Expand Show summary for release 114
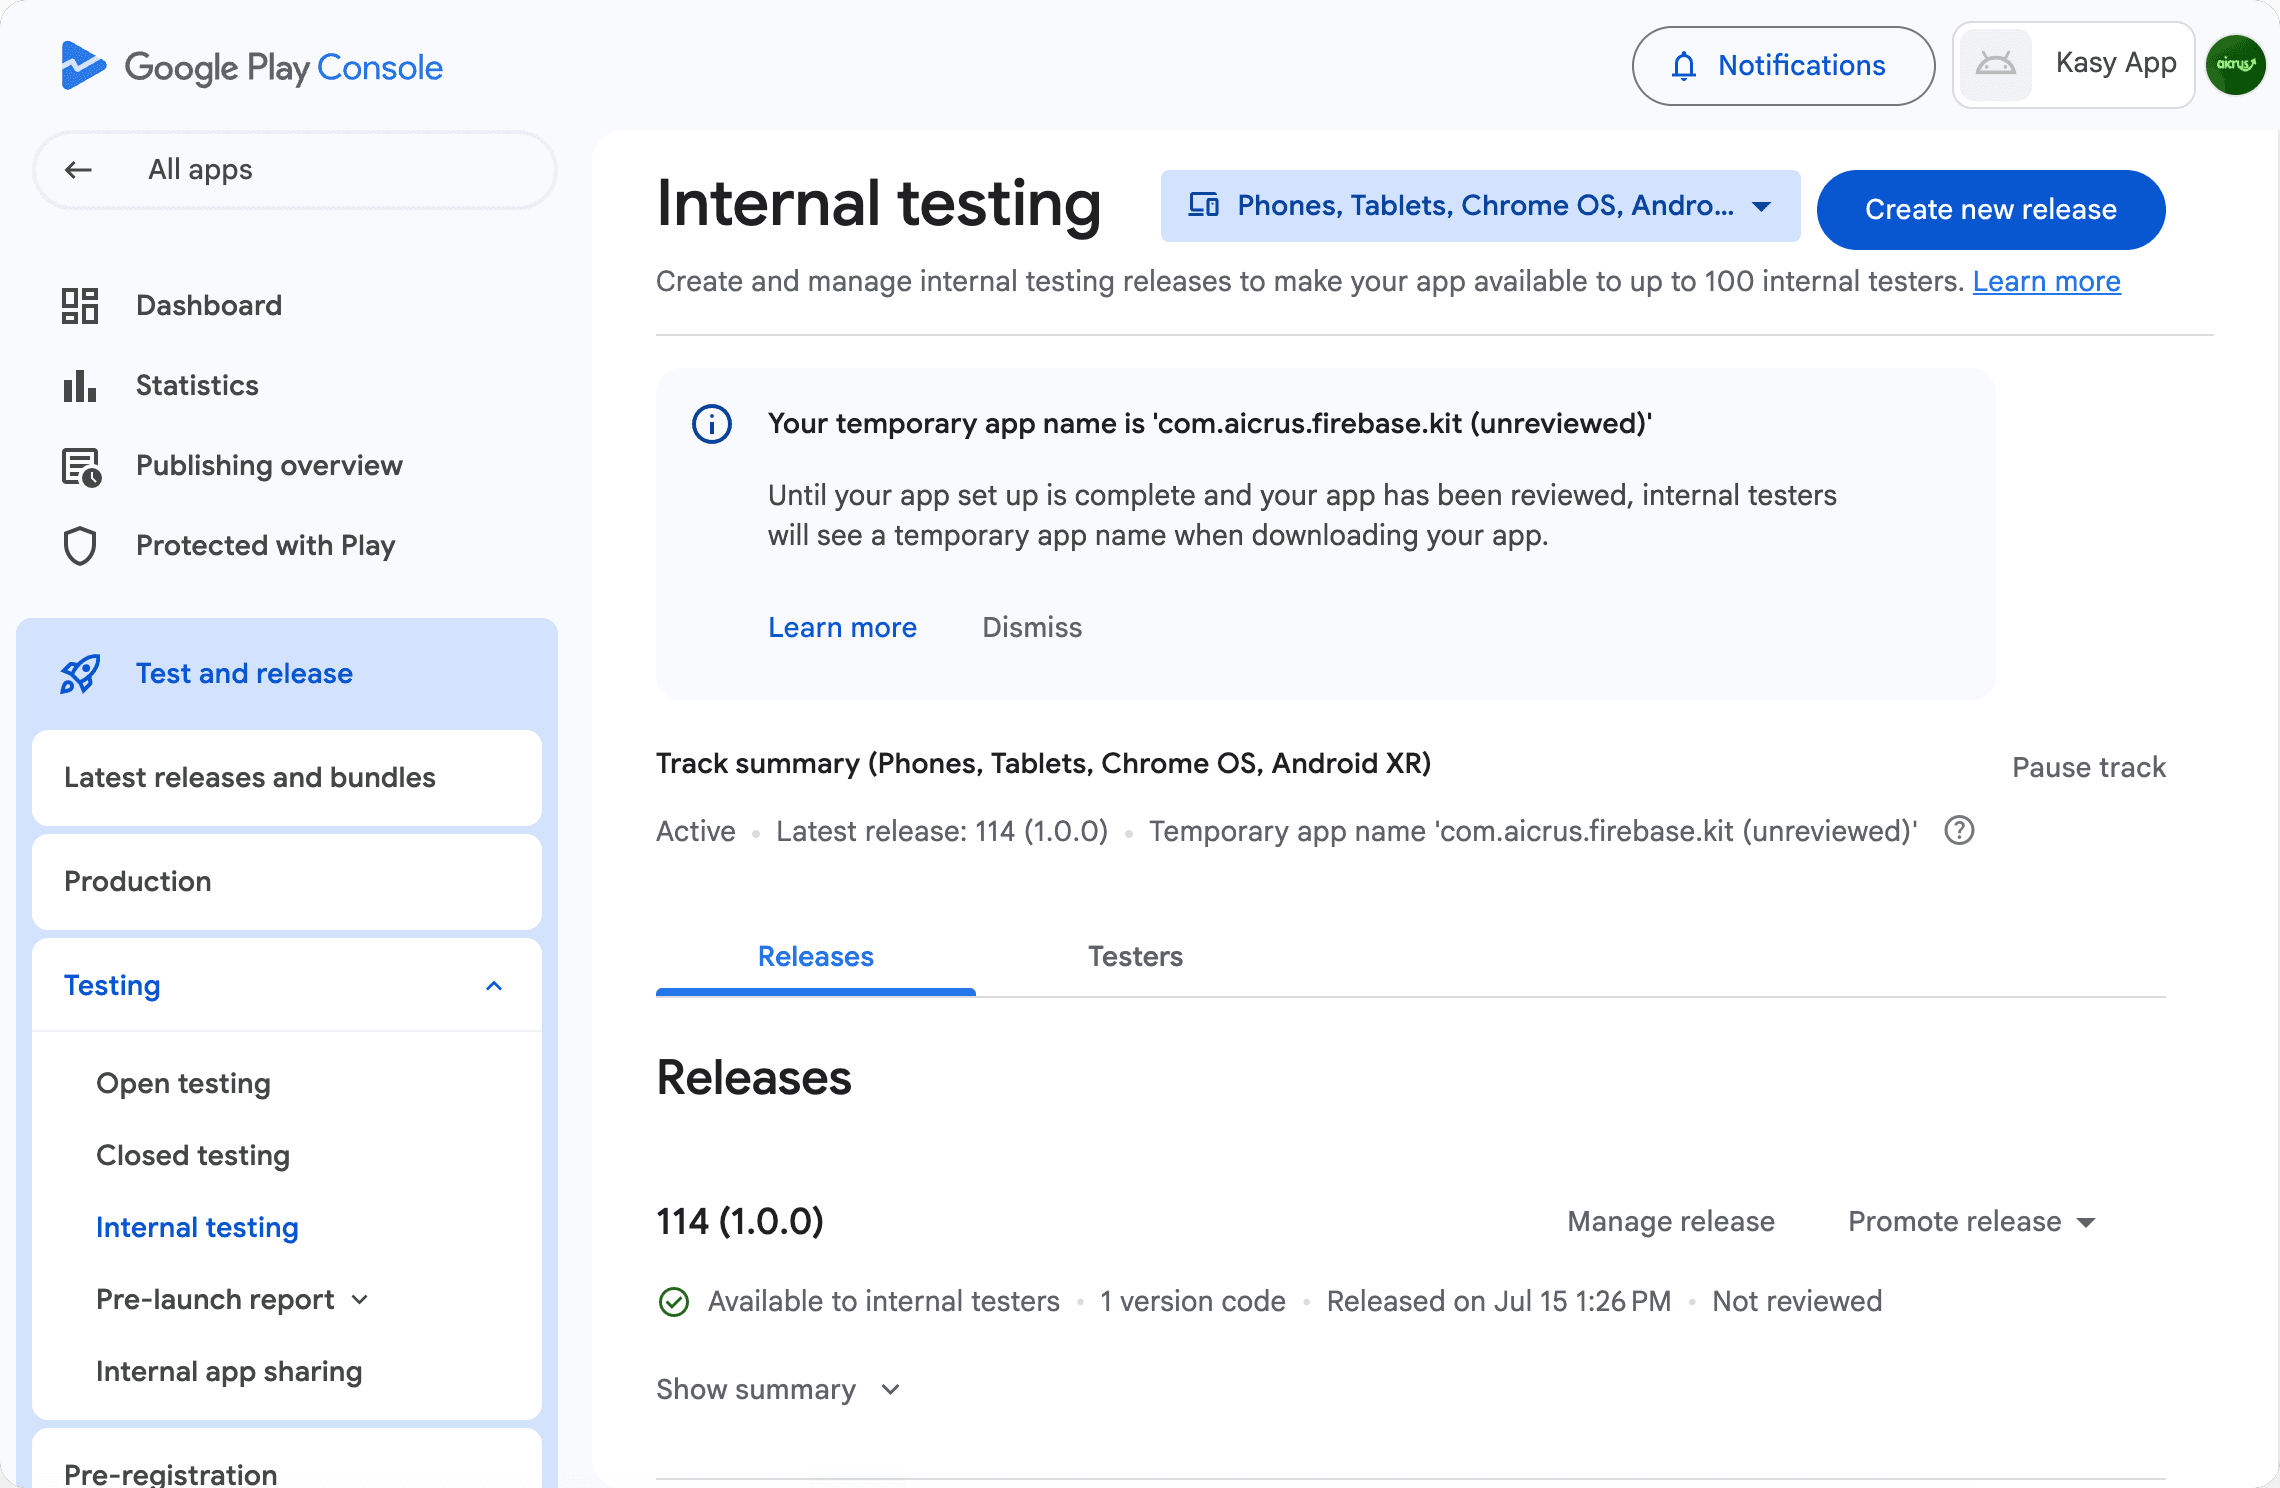 pyautogui.click(x=779, y=1390)
